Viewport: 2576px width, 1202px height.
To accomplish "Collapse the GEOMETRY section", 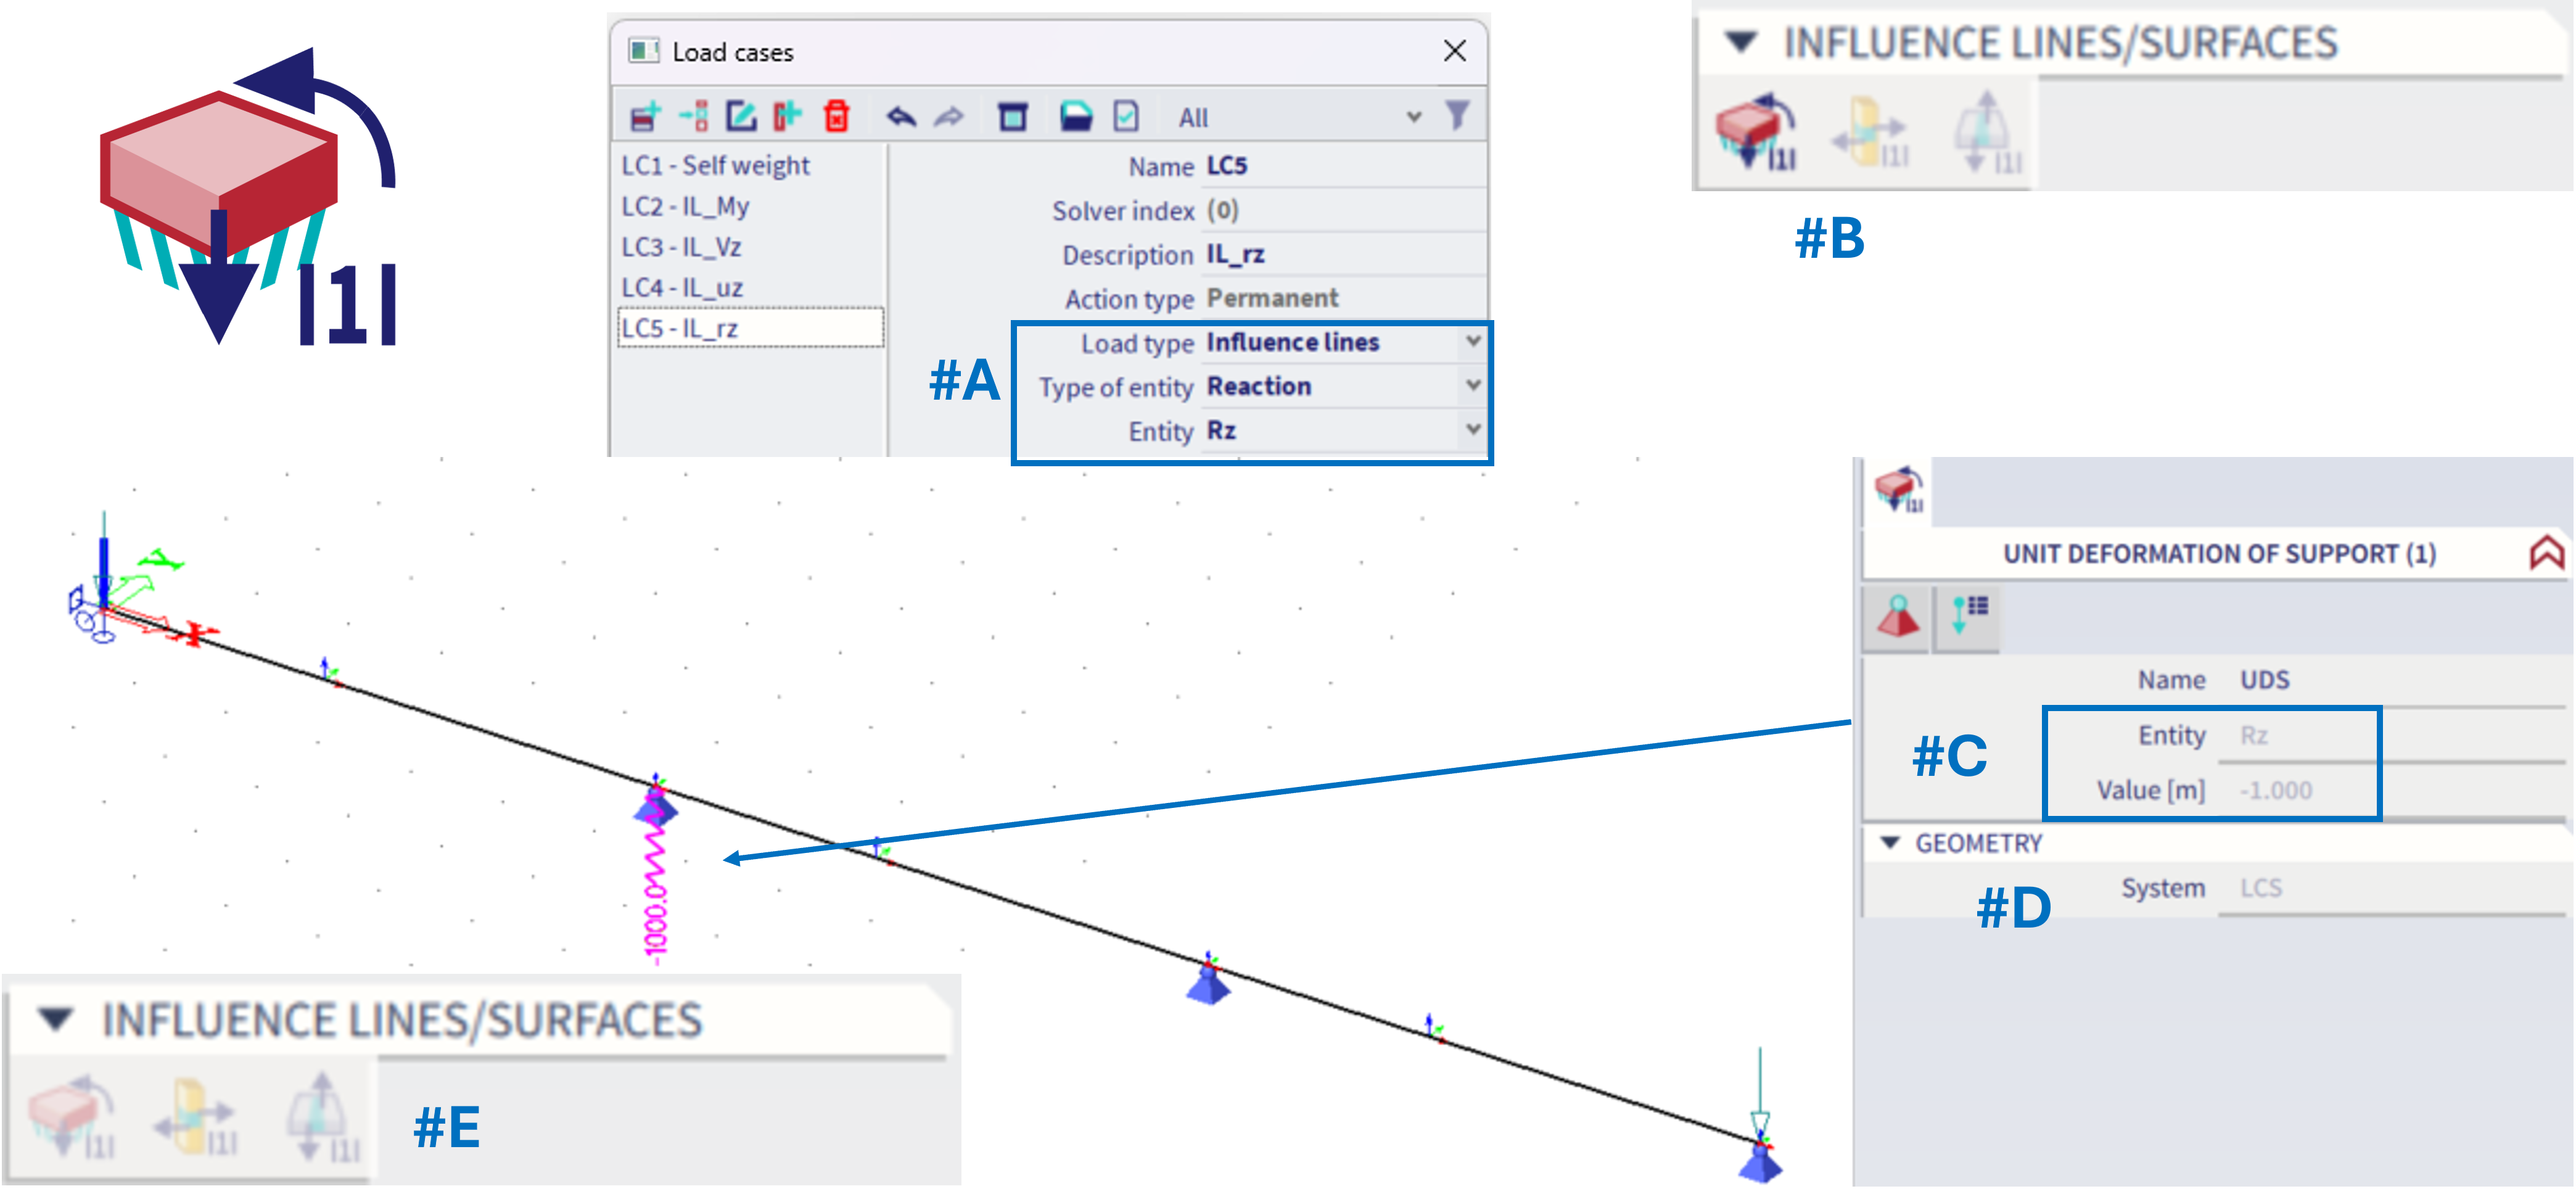I will 1889,843.
